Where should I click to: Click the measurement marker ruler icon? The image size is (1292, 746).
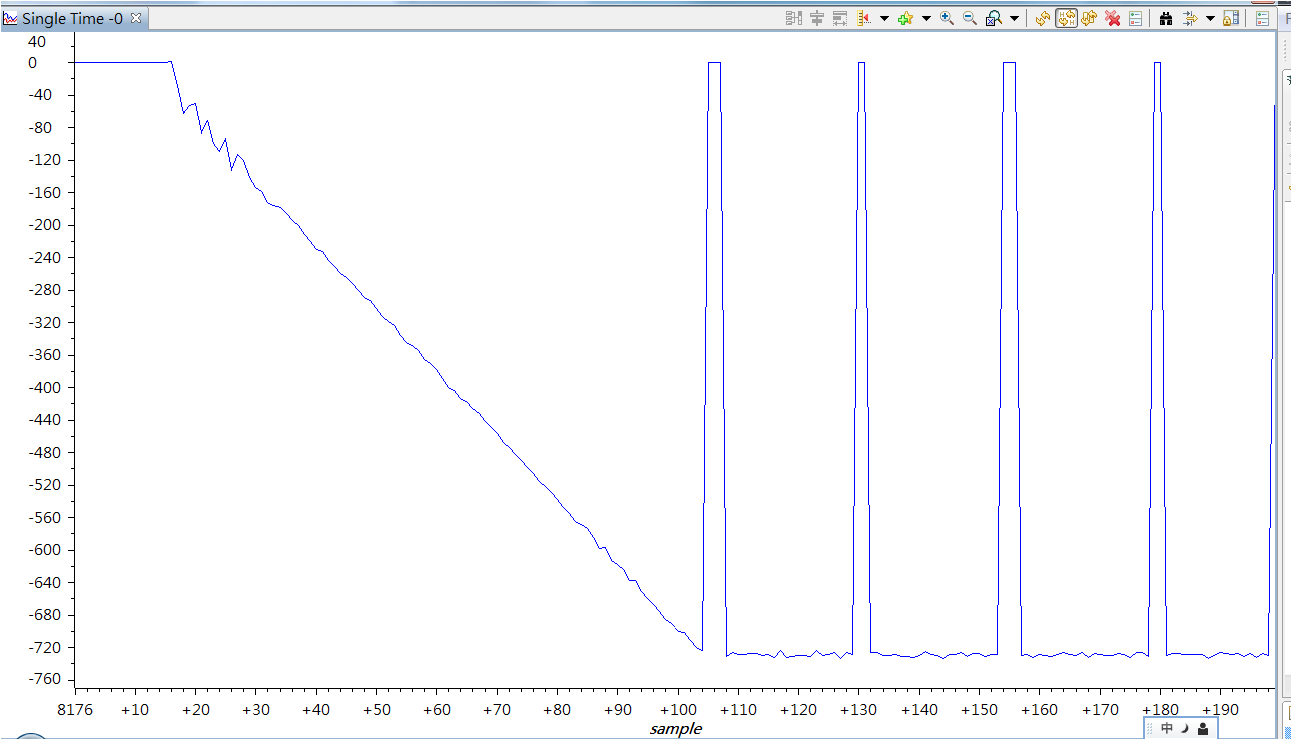864,18
